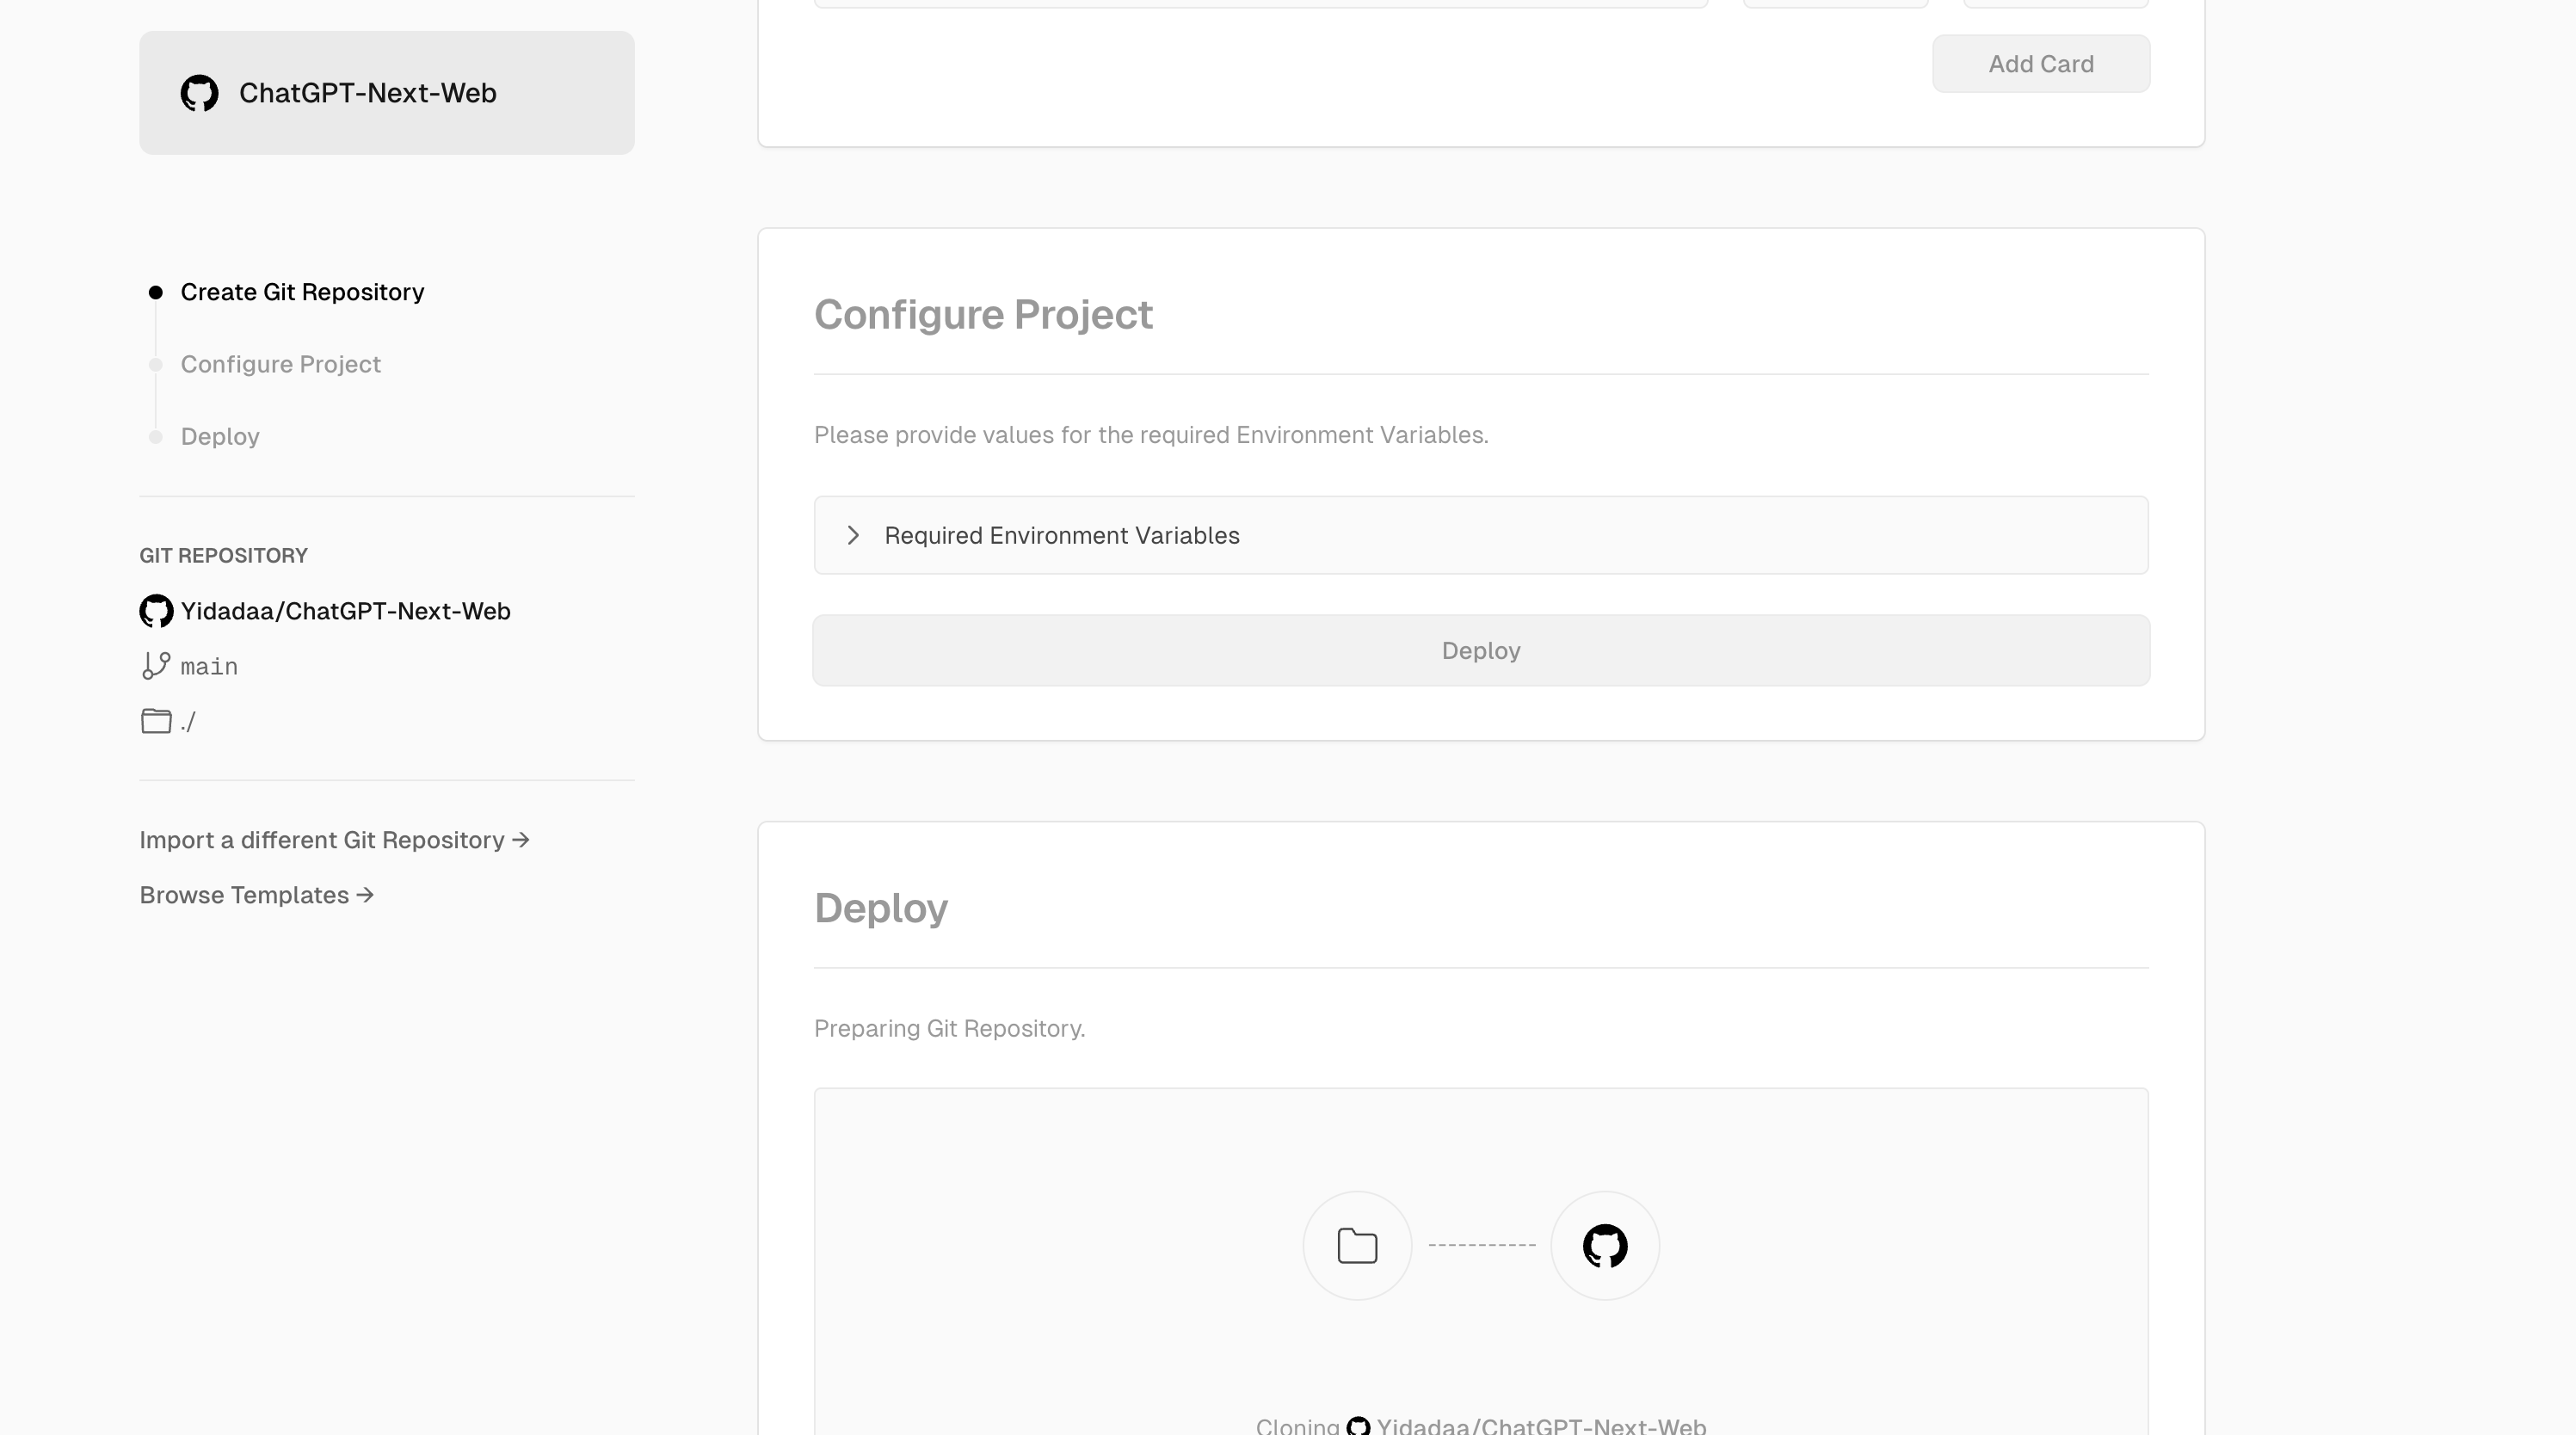Click GitHub icon beside Yidadaa/ChatGPT-Next-Web repository

pyautogui.click(x=156, y=611)
